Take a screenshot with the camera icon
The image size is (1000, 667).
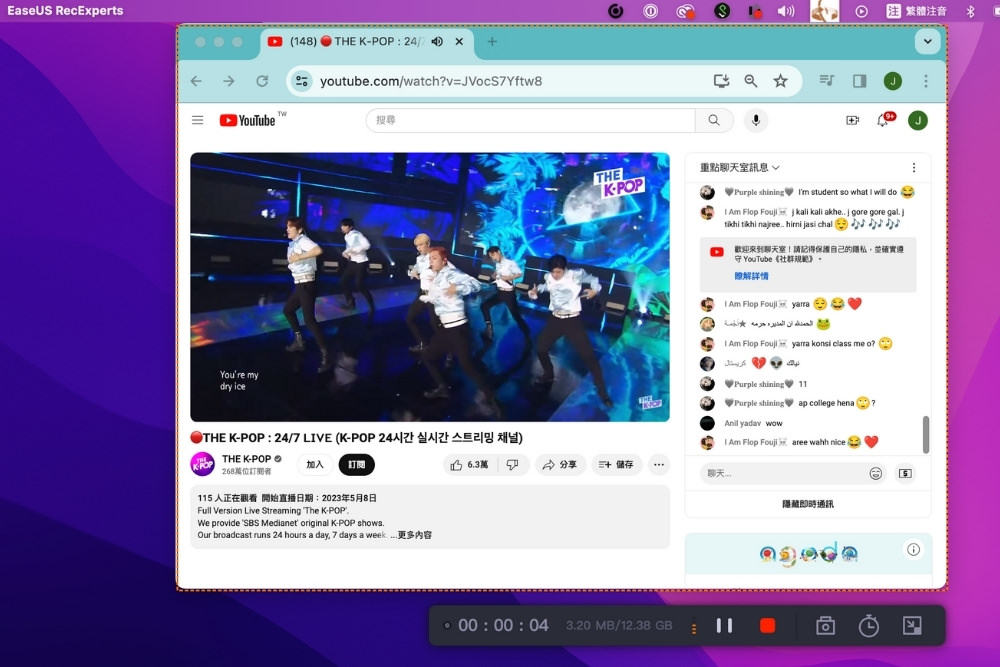coord(825,626)
